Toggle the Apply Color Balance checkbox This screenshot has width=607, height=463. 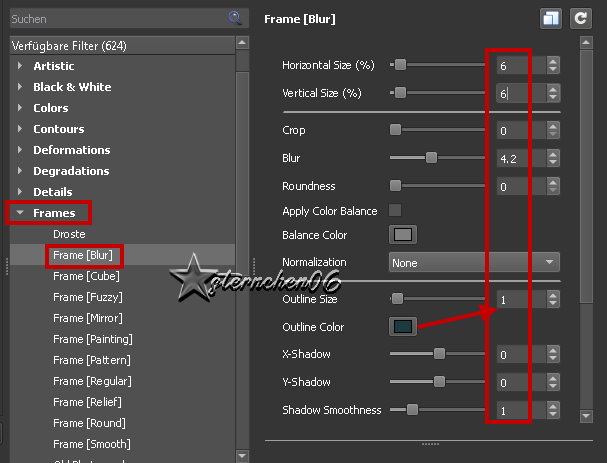tap(395, 211)
